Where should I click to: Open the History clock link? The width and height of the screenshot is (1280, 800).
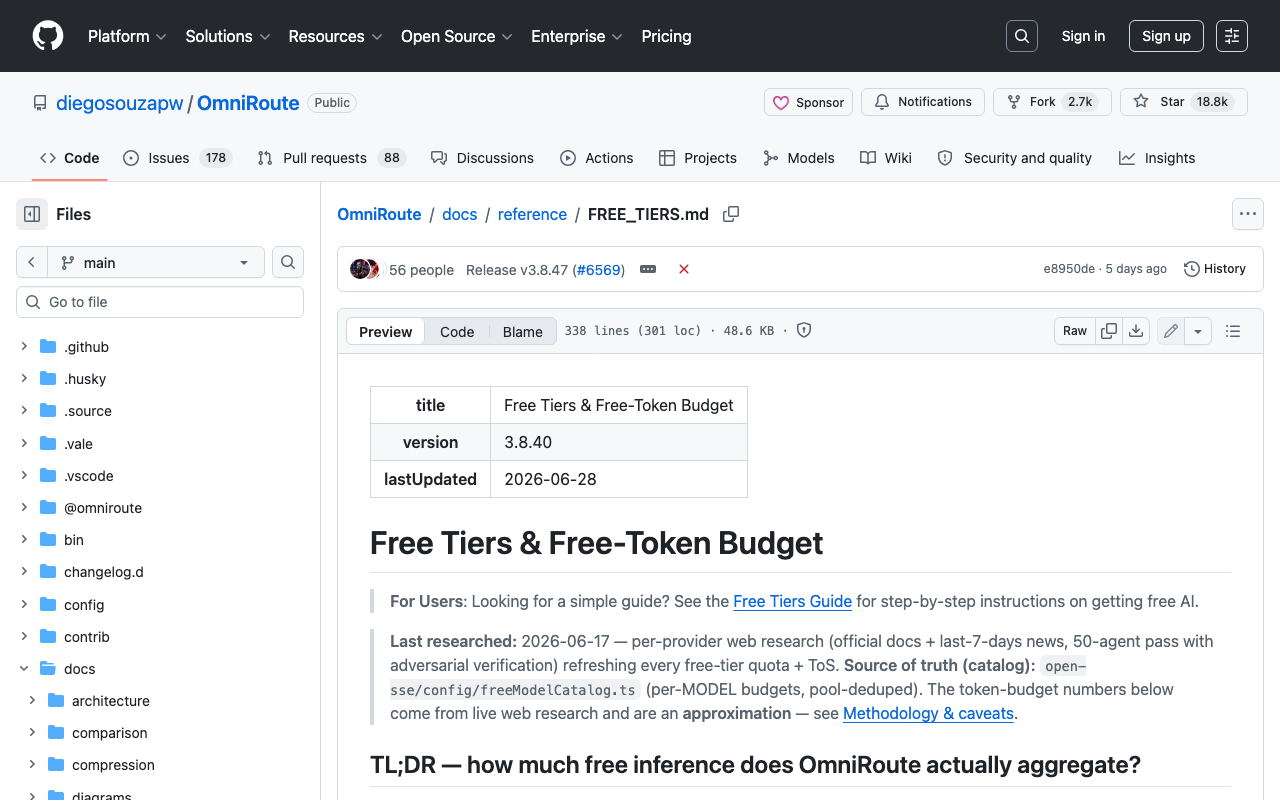[1215, 269]
